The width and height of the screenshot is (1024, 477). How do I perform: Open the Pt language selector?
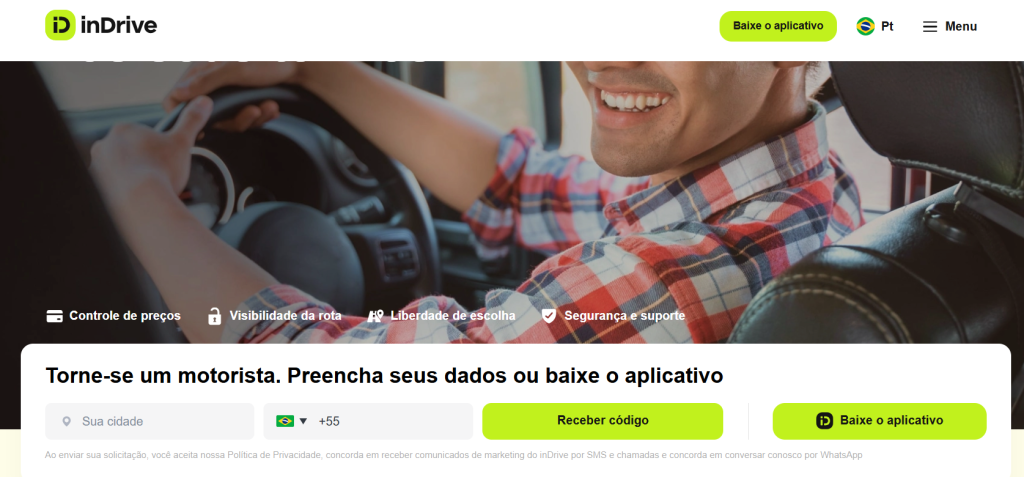tap(875, 26)
